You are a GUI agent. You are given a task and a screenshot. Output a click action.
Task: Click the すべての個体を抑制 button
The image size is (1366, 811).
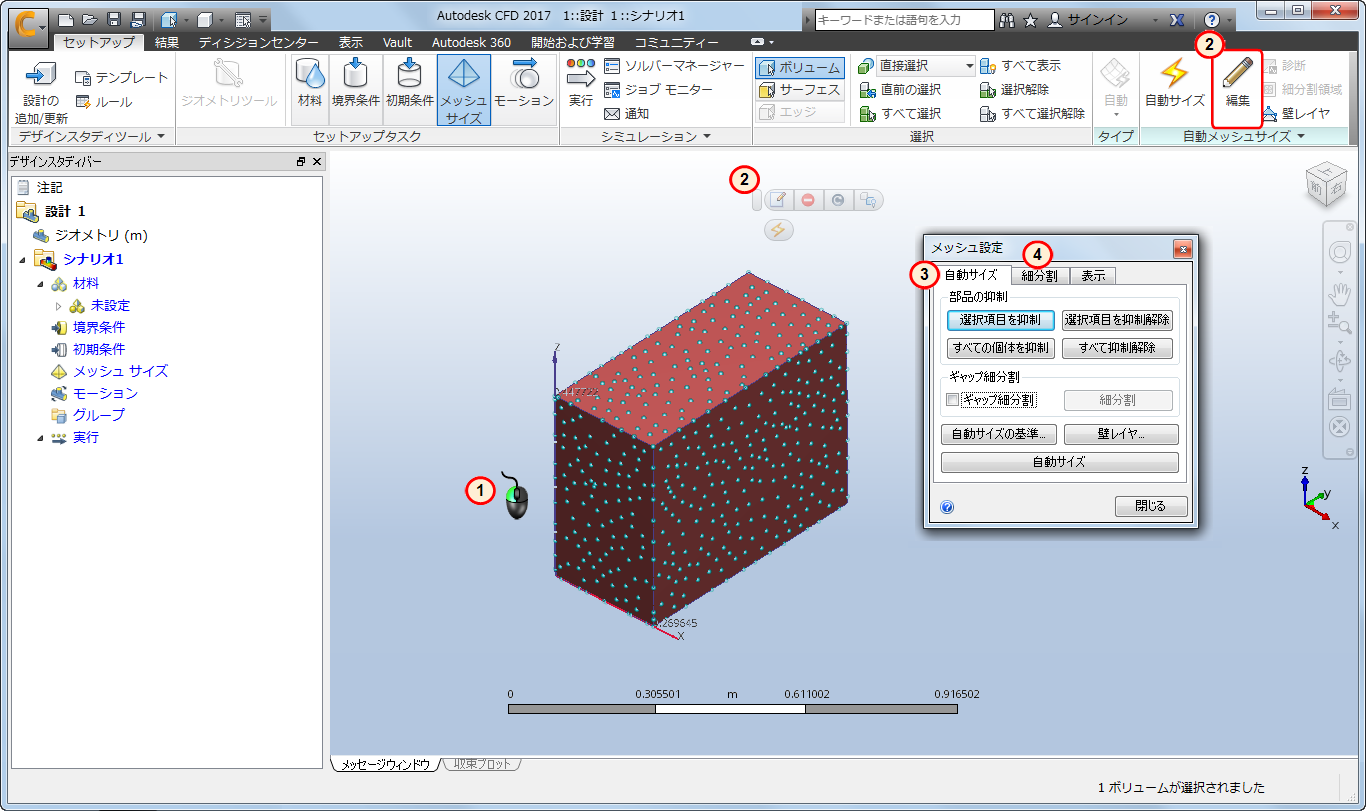[x=1000, y=348]
